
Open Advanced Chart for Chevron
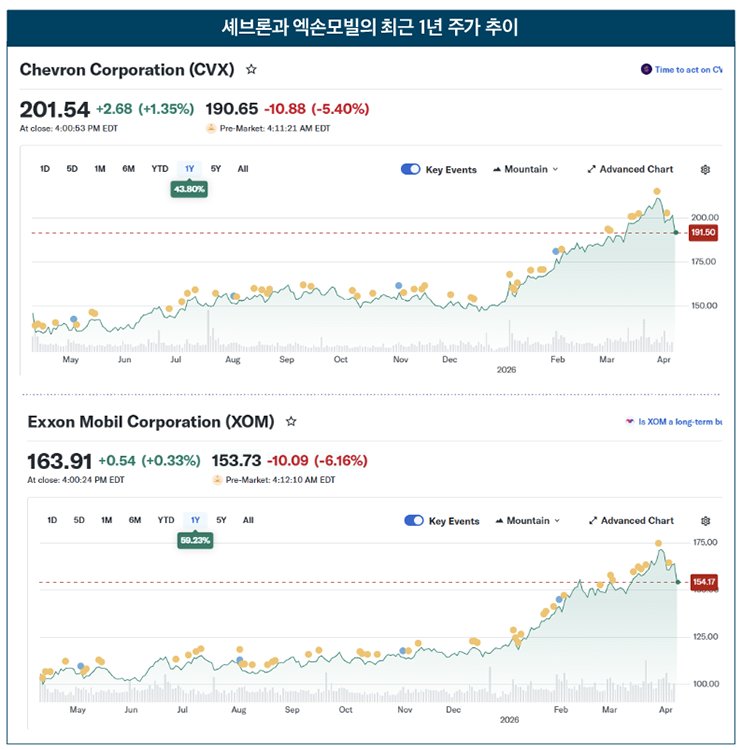(630, 170)
